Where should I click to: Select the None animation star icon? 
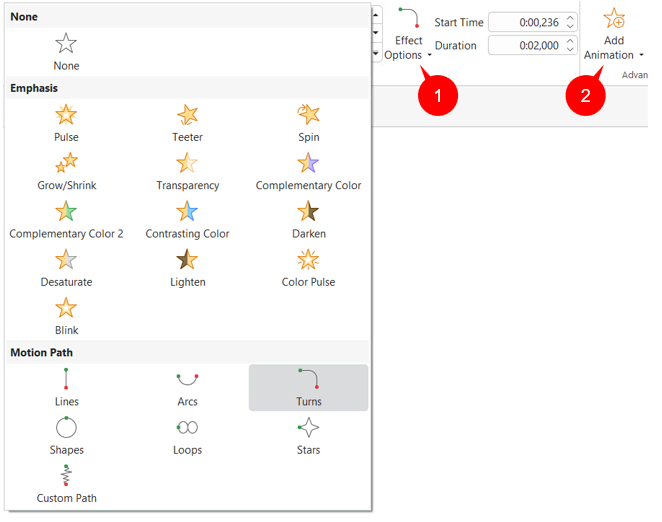(66, 44)
